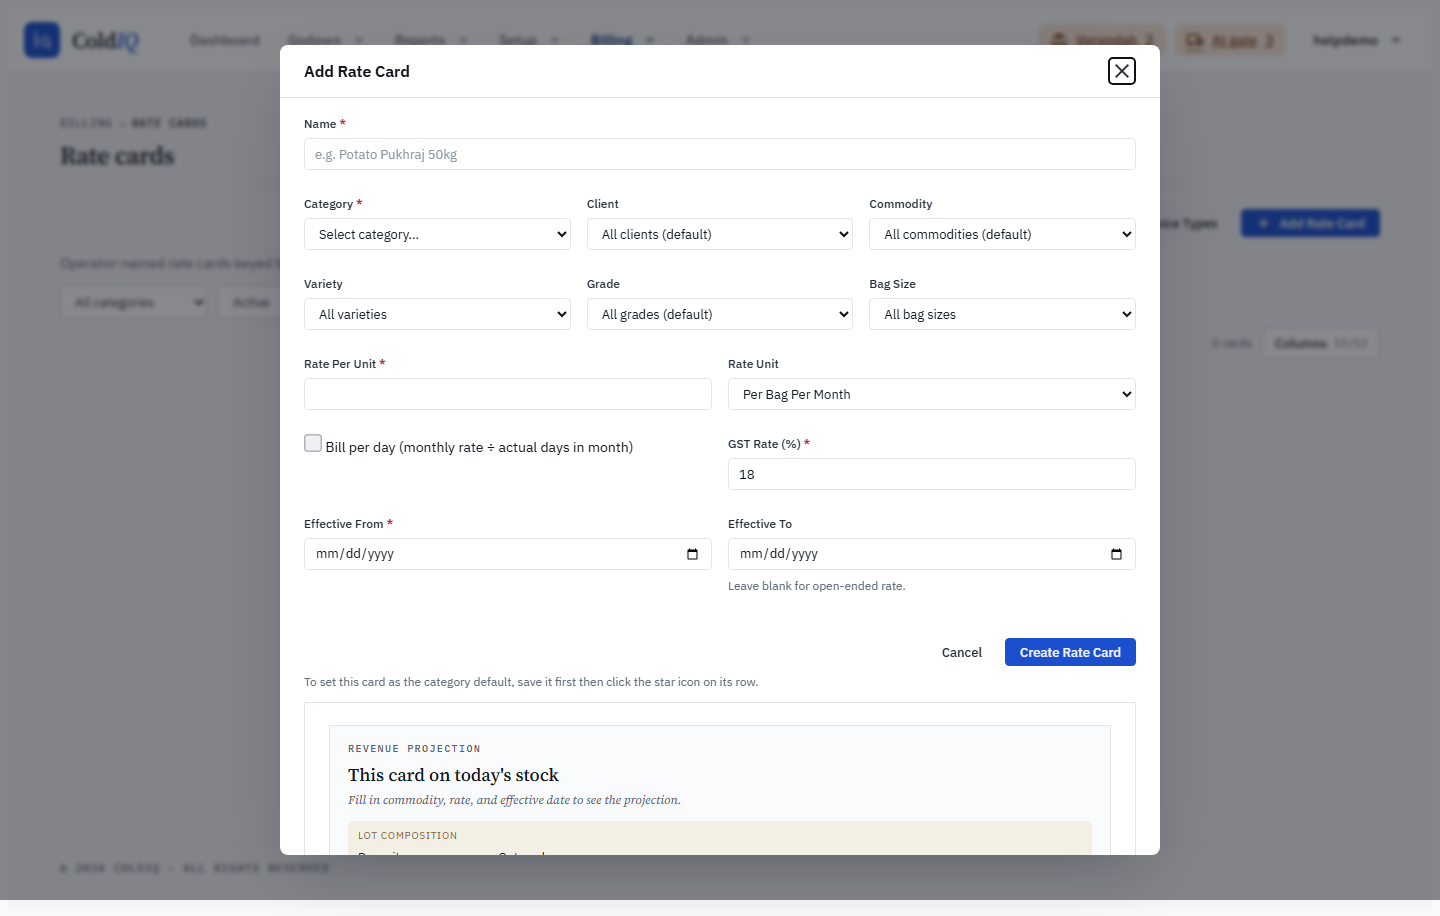Click the 'REVENUE PROJECTION' label

click(414, 748)
